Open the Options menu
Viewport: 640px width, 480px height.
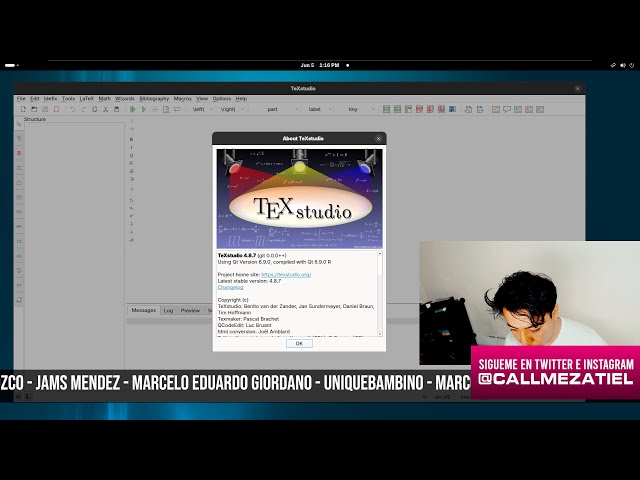click(222, 99)
